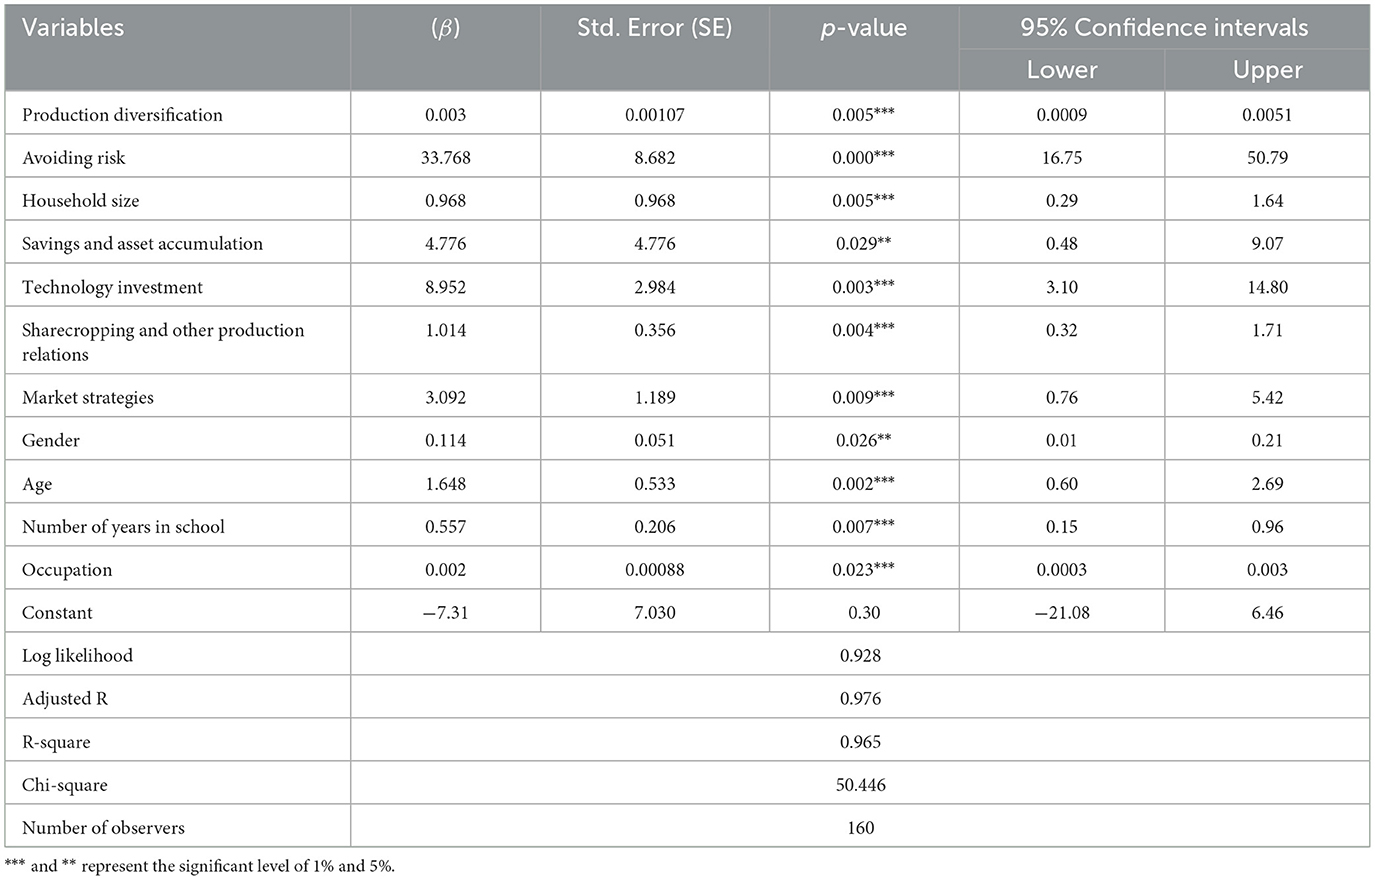Click the Lower sub-column header
This screenshot has width=1375, height=880.
coord(1061,70)
